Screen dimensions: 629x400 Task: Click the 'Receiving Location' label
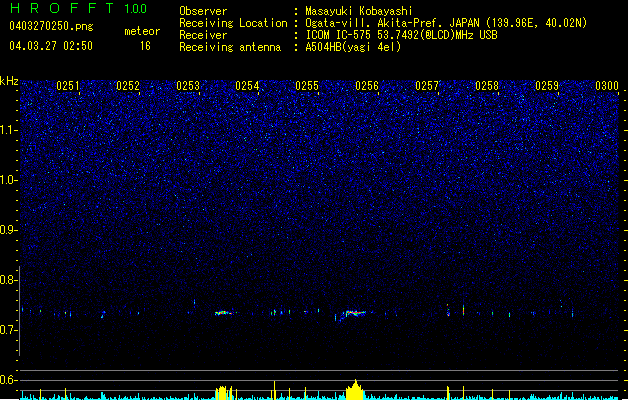pyautogui.click(x=233, y=23)
